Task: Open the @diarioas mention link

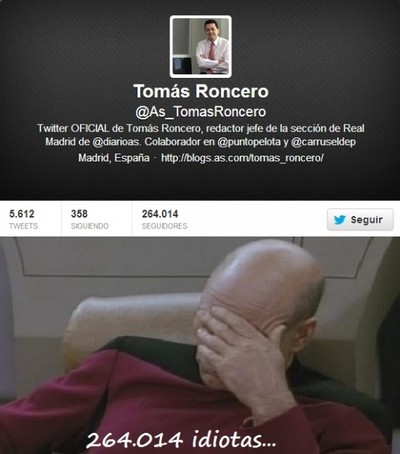Action: click(x=115, y=142)
